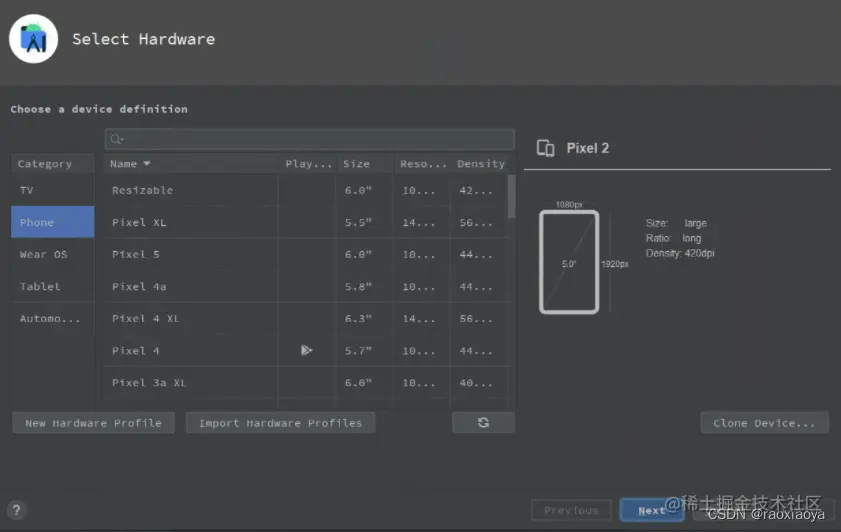This screenshot has height=532, width=841.
Task: Click the Size column header
Action: pos(365,164)
